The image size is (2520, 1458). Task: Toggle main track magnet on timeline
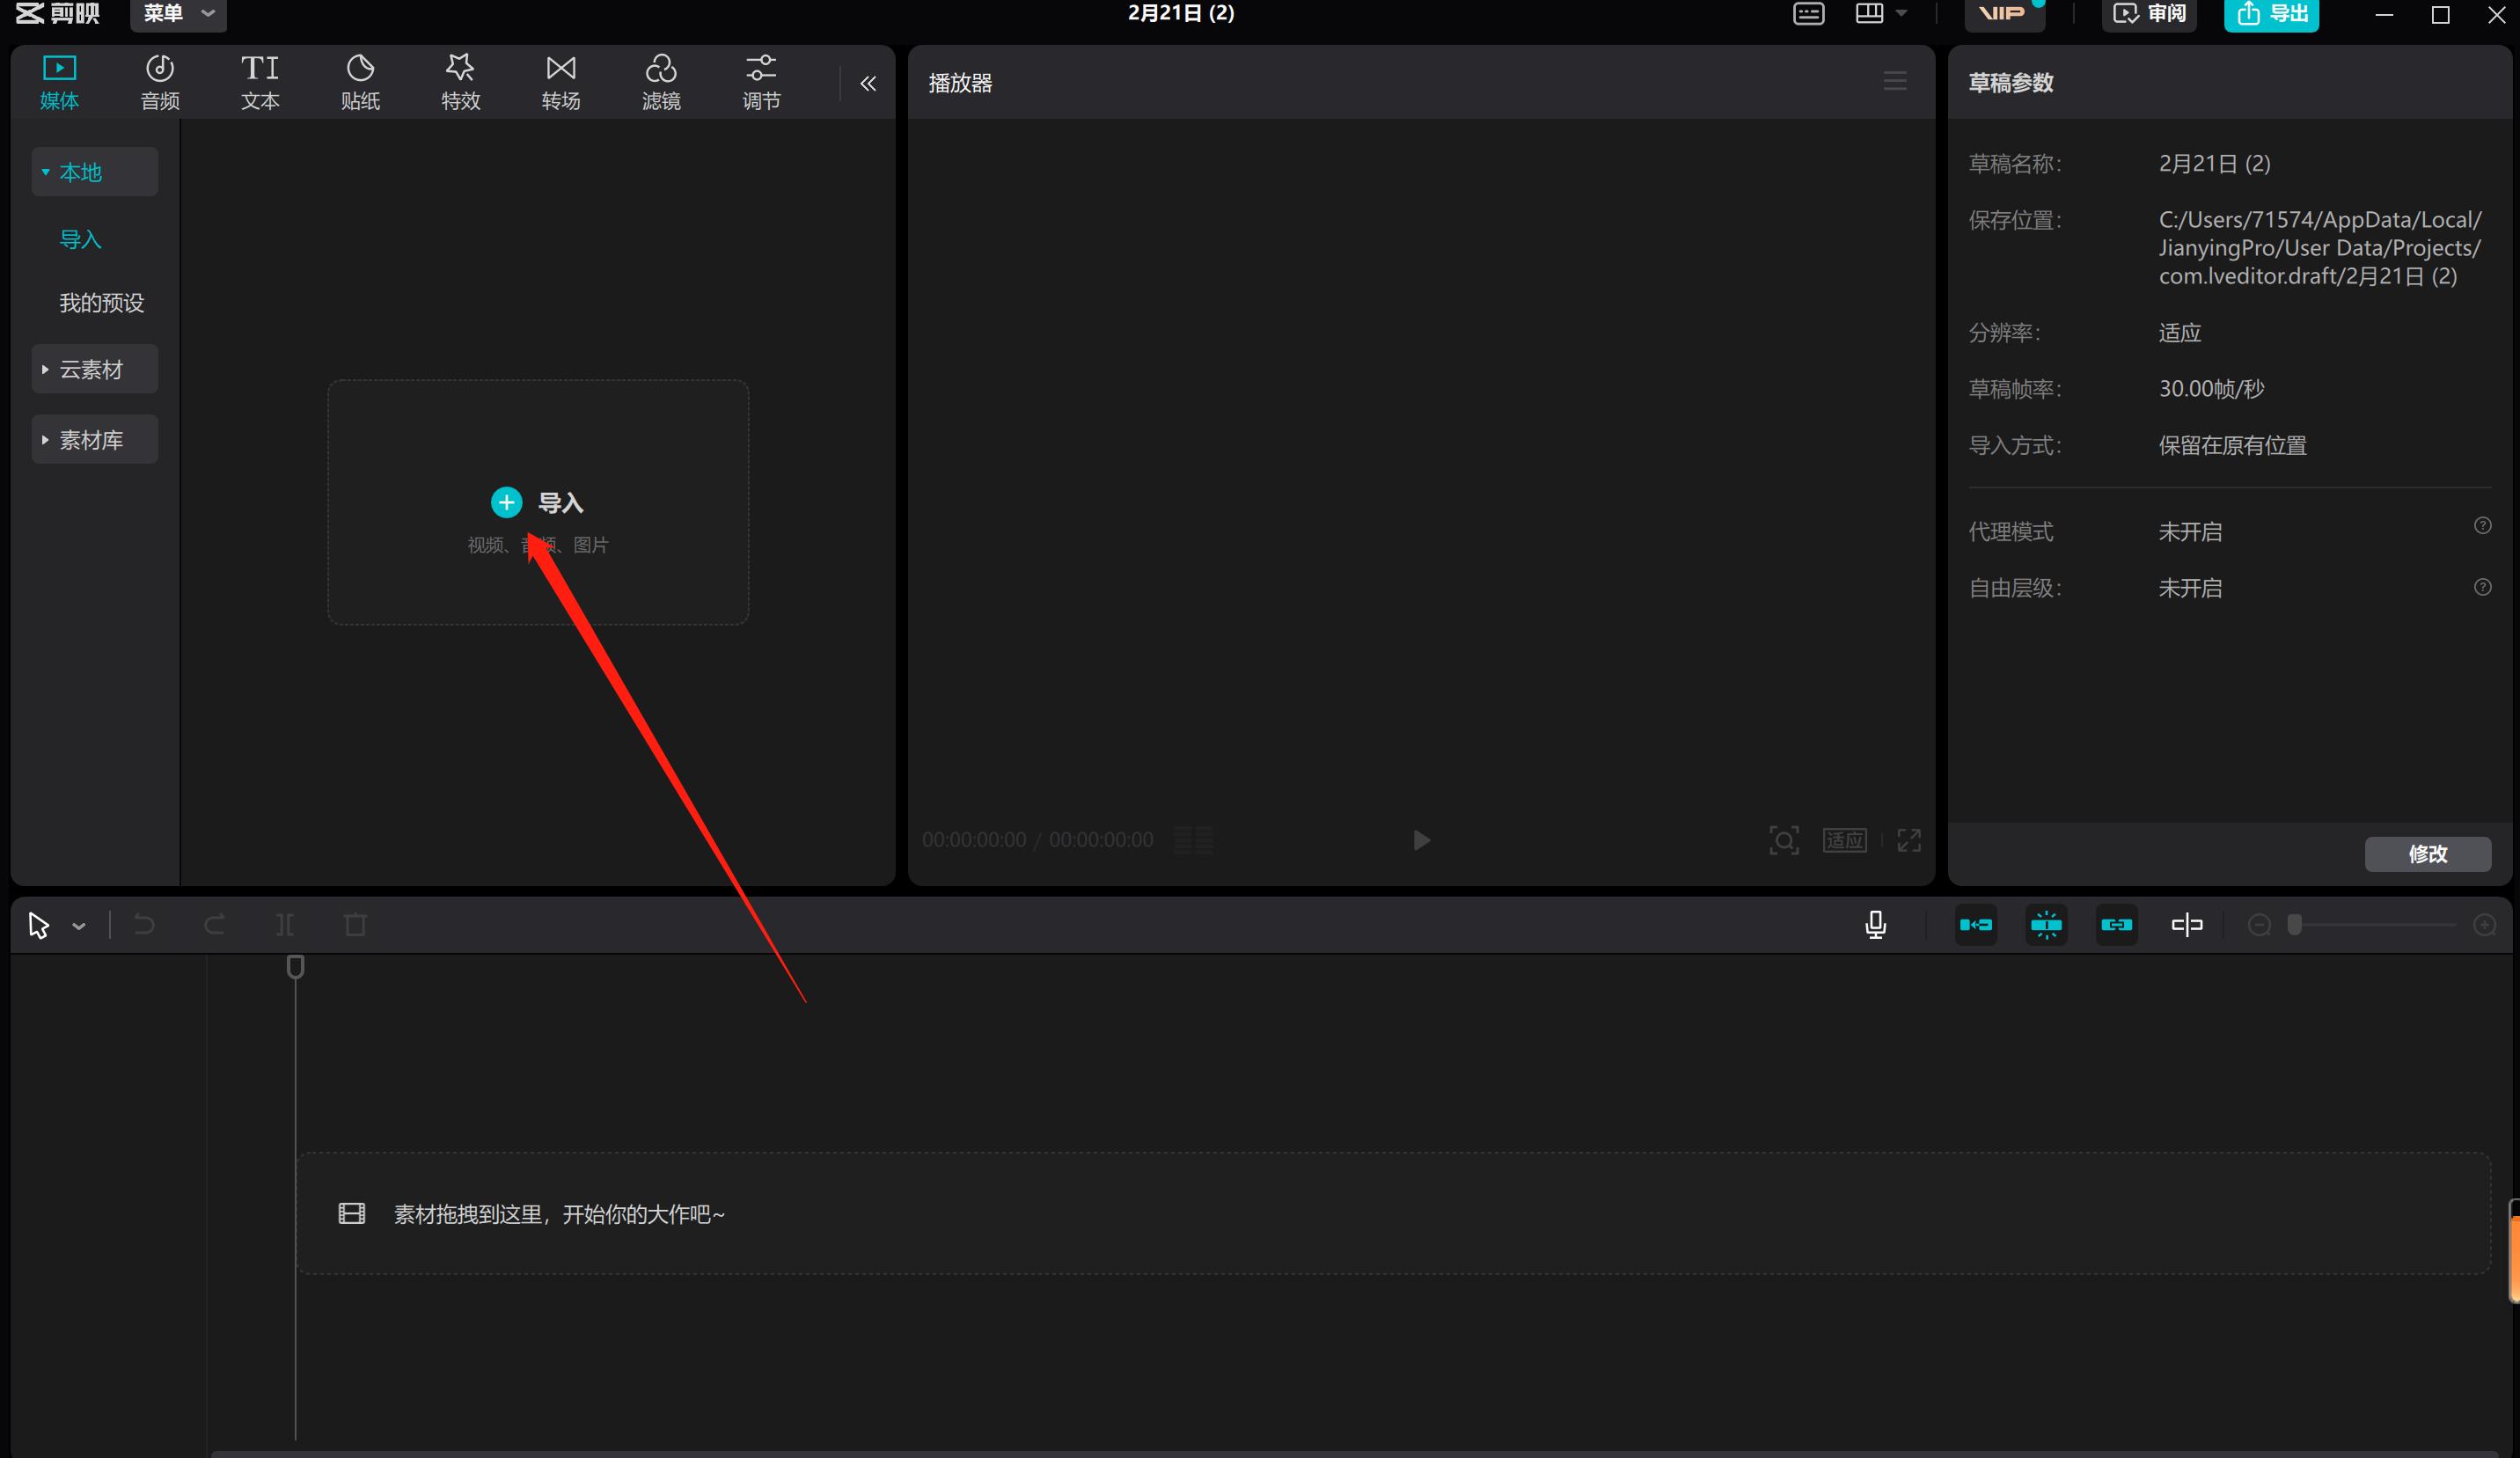pyautogui.click(x=1975, y=925)
